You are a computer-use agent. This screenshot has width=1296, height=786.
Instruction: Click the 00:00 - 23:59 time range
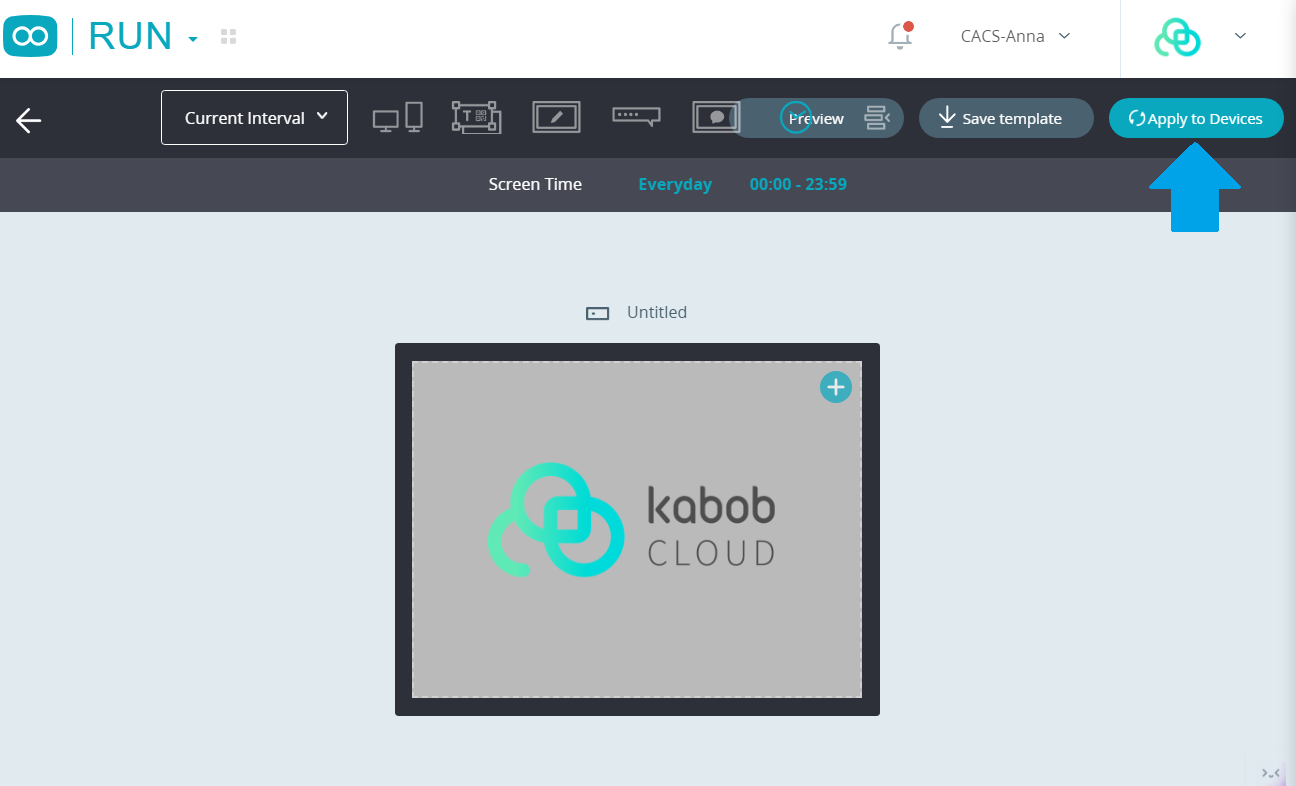(798, 184)
